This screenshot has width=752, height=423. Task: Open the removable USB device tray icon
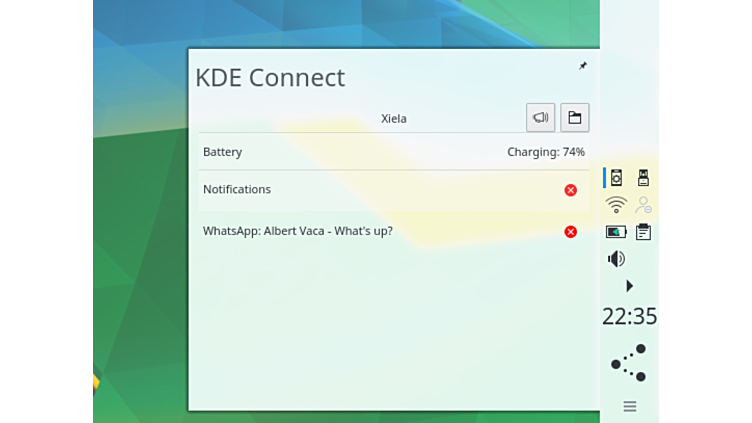pos(643,178)
